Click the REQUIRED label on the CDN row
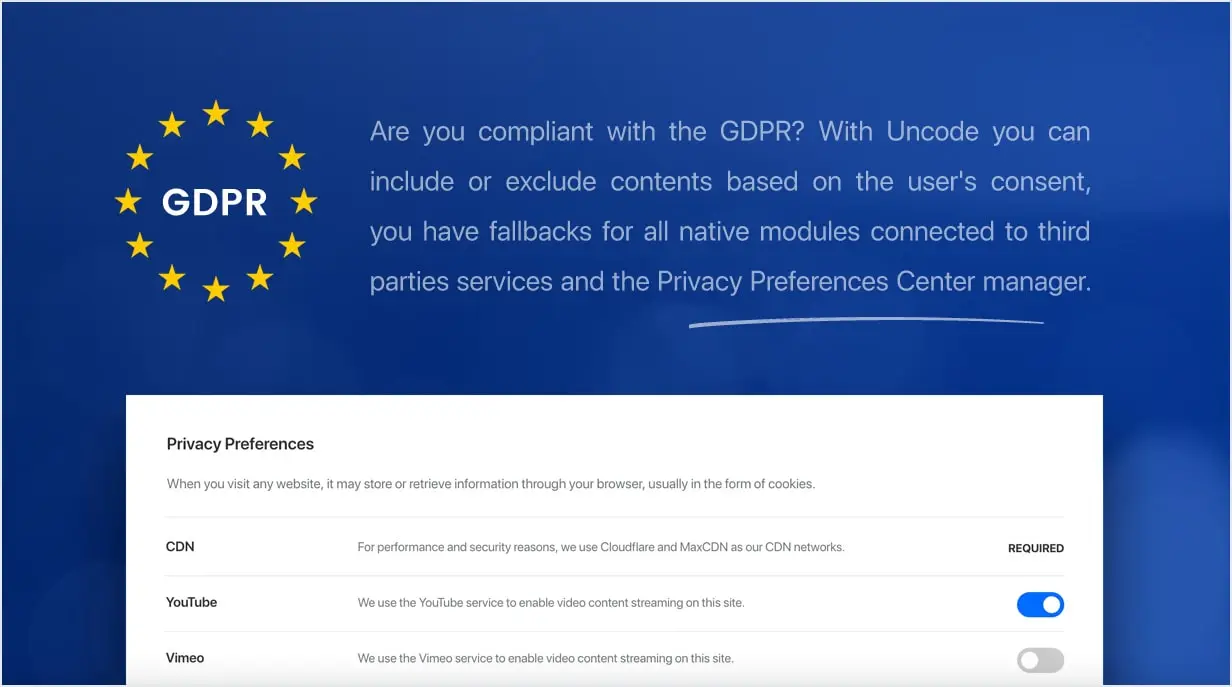This screenshot has height=687, width=1232. [x=1035, y=548]
